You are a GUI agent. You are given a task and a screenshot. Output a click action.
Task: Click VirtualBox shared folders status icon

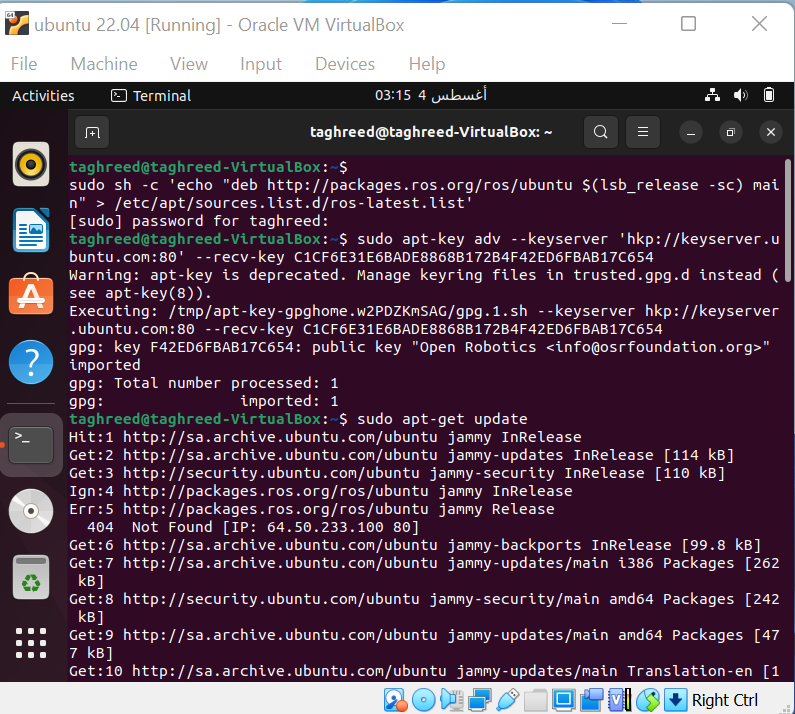click(x=535, y=700)
